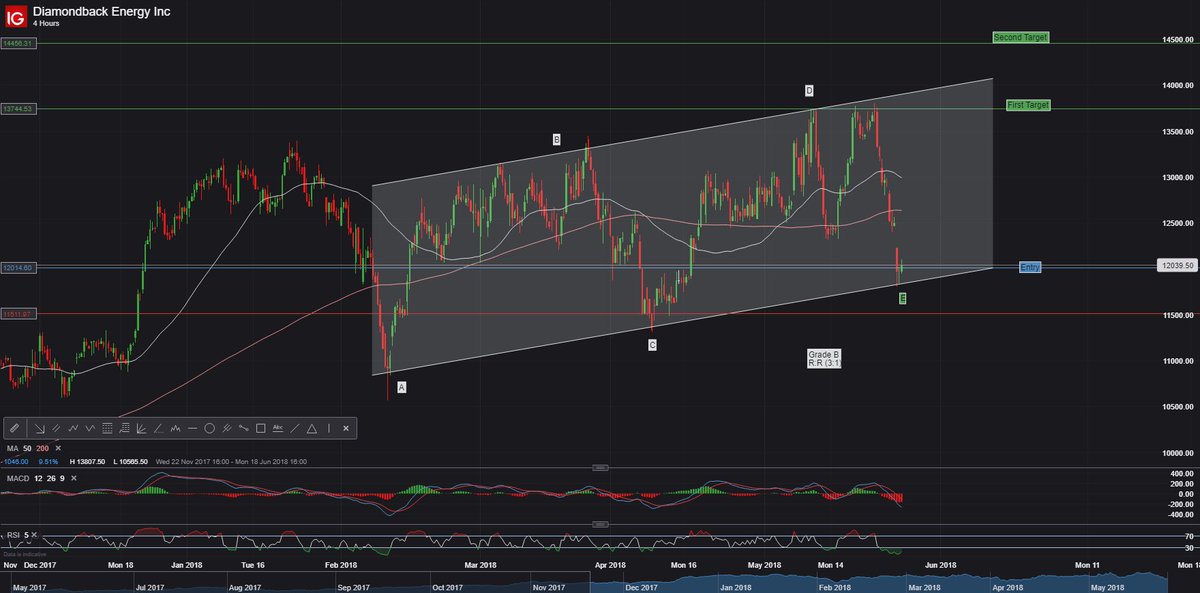Image resolution: width=1200 pixels, height=593 pixels.
Task: Select the horizontal line tool
Action: tap(192, 428)
